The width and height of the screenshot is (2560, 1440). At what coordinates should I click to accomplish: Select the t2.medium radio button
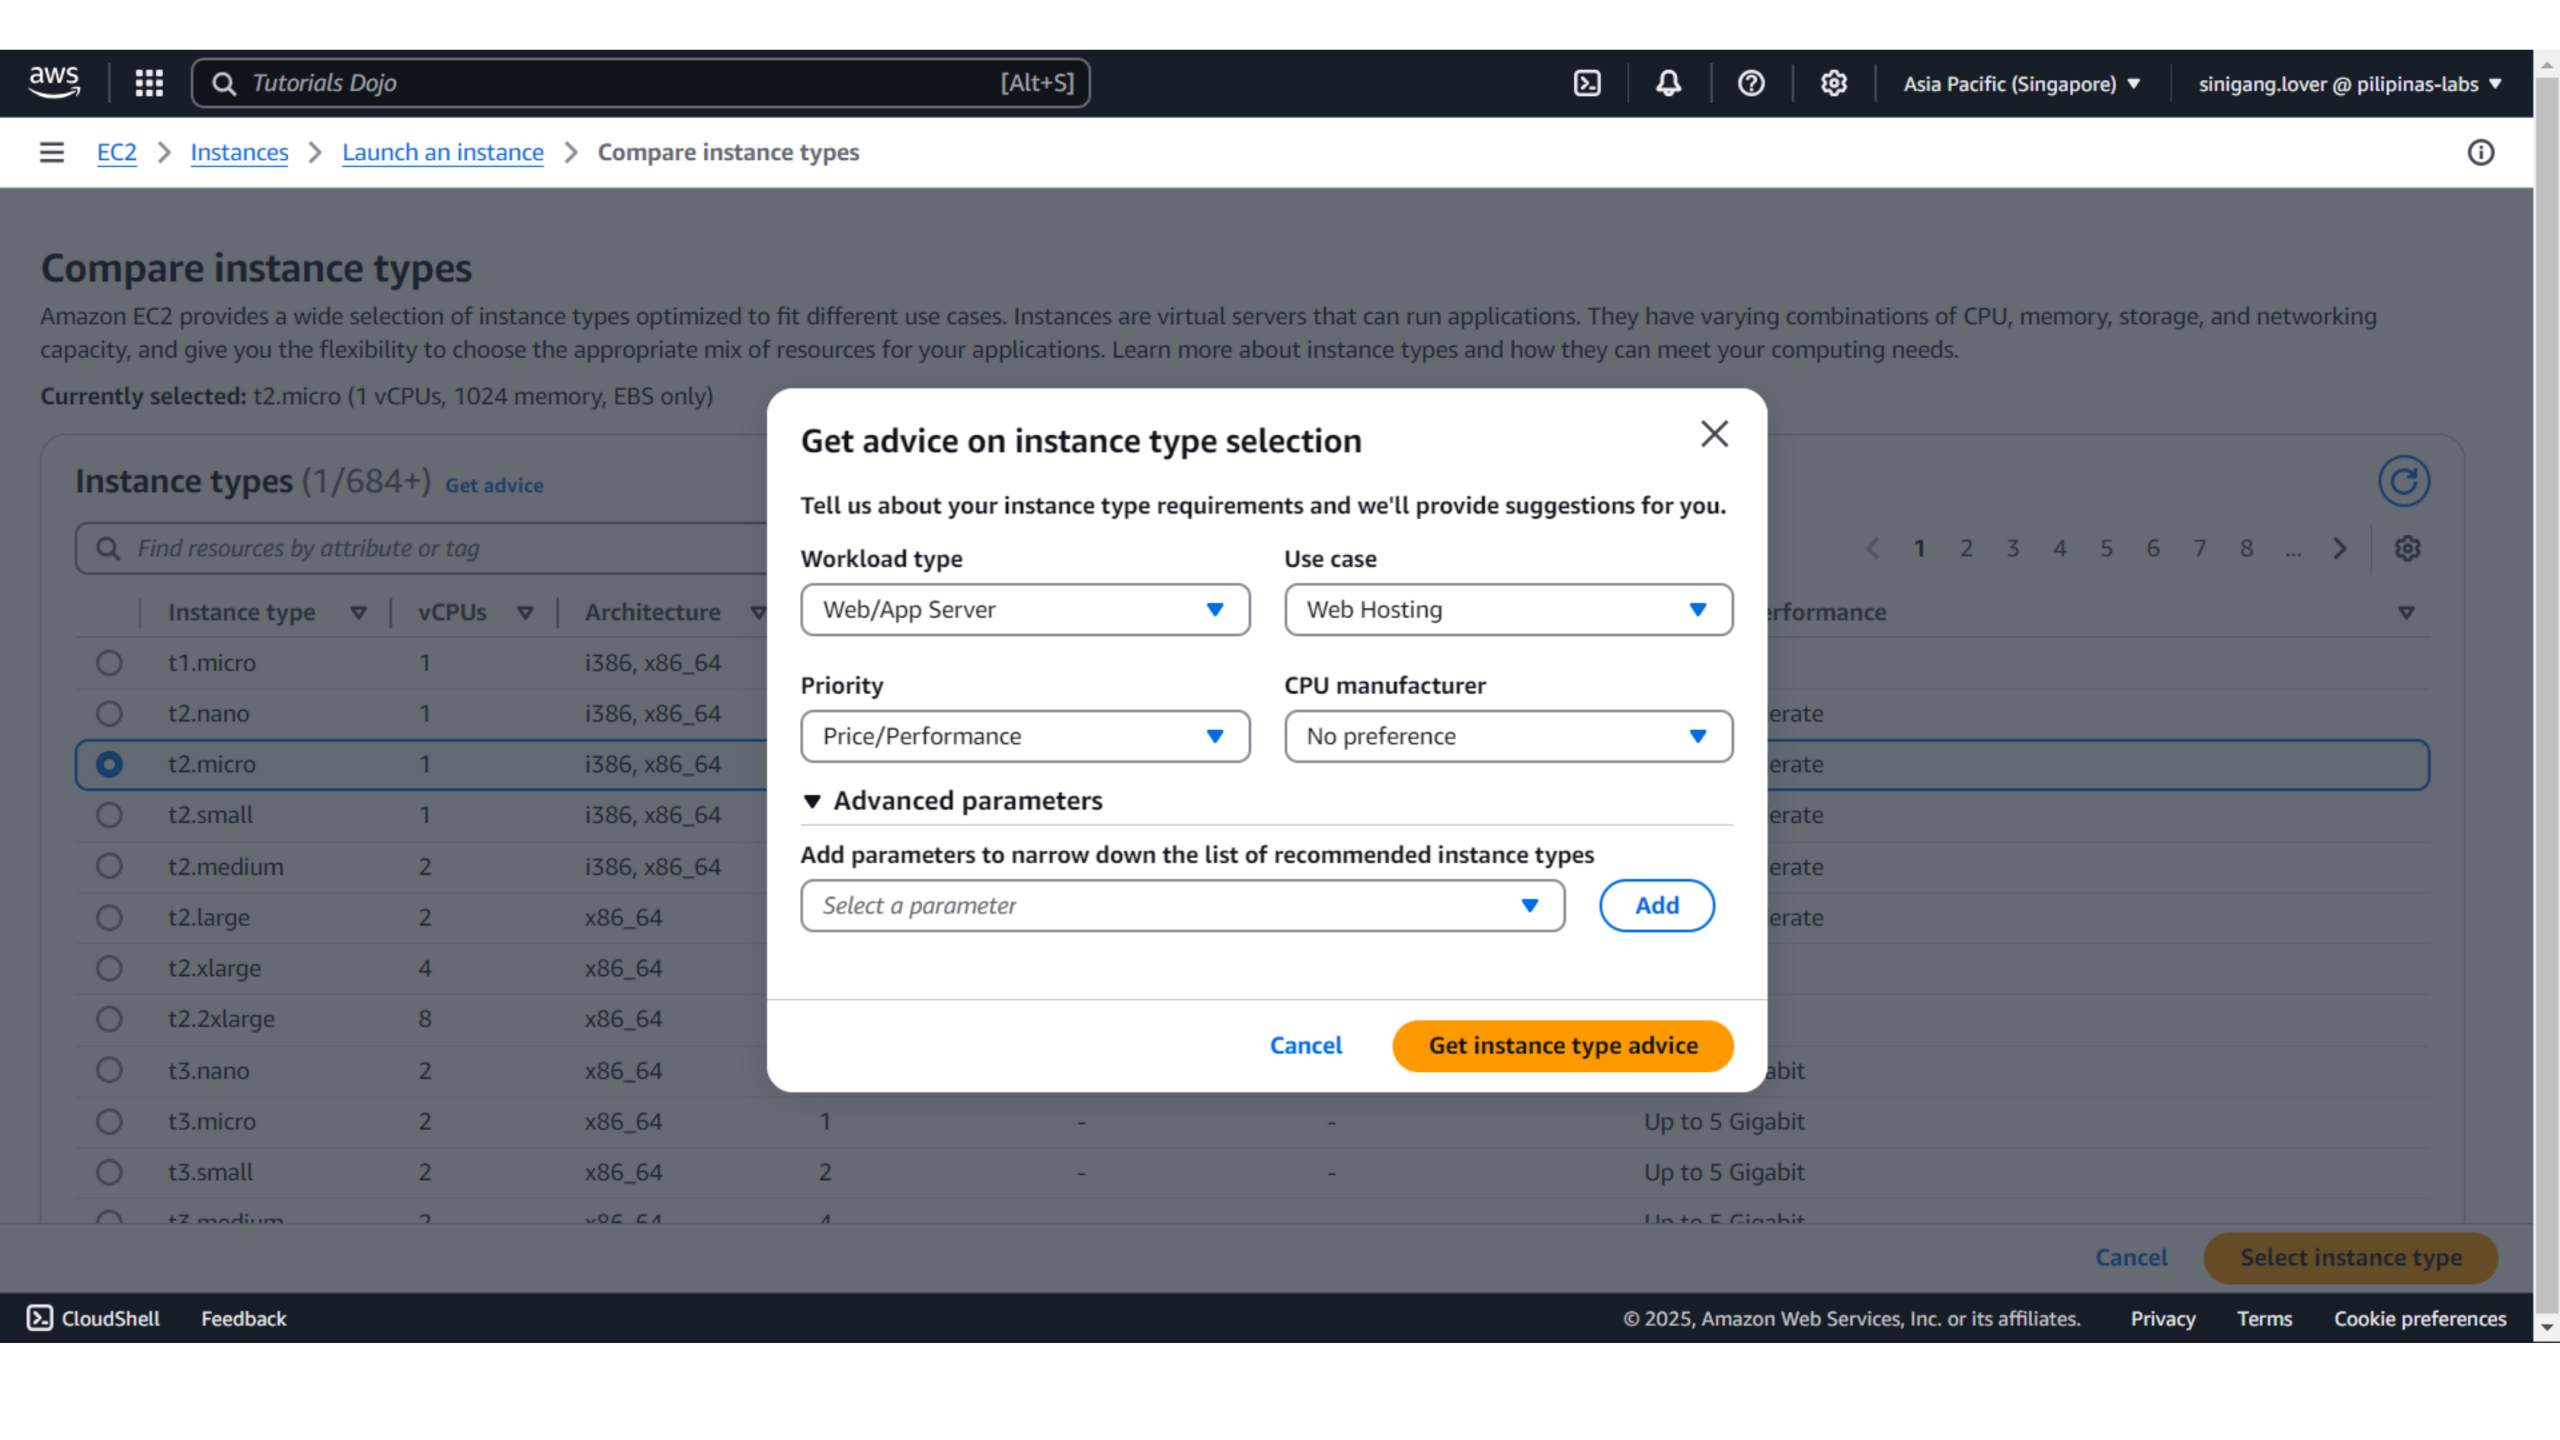click(109, 866)
